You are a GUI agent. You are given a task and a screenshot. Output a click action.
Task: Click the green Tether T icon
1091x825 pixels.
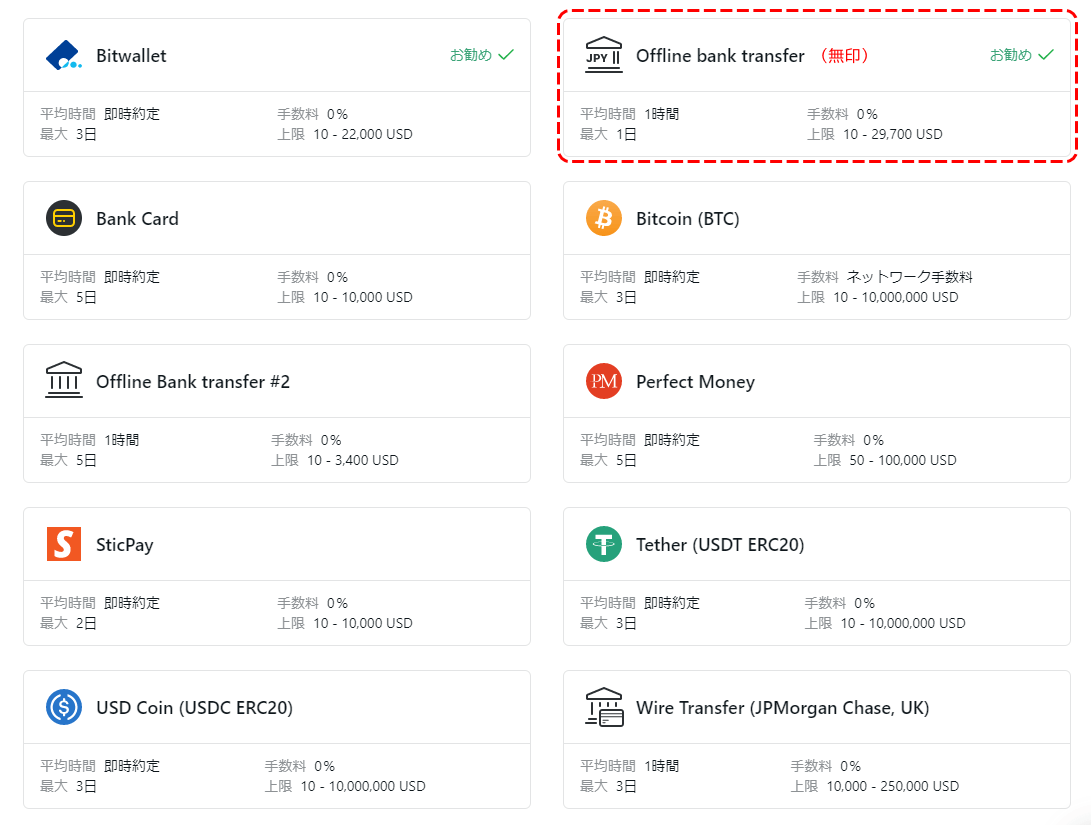pos(603,544)
